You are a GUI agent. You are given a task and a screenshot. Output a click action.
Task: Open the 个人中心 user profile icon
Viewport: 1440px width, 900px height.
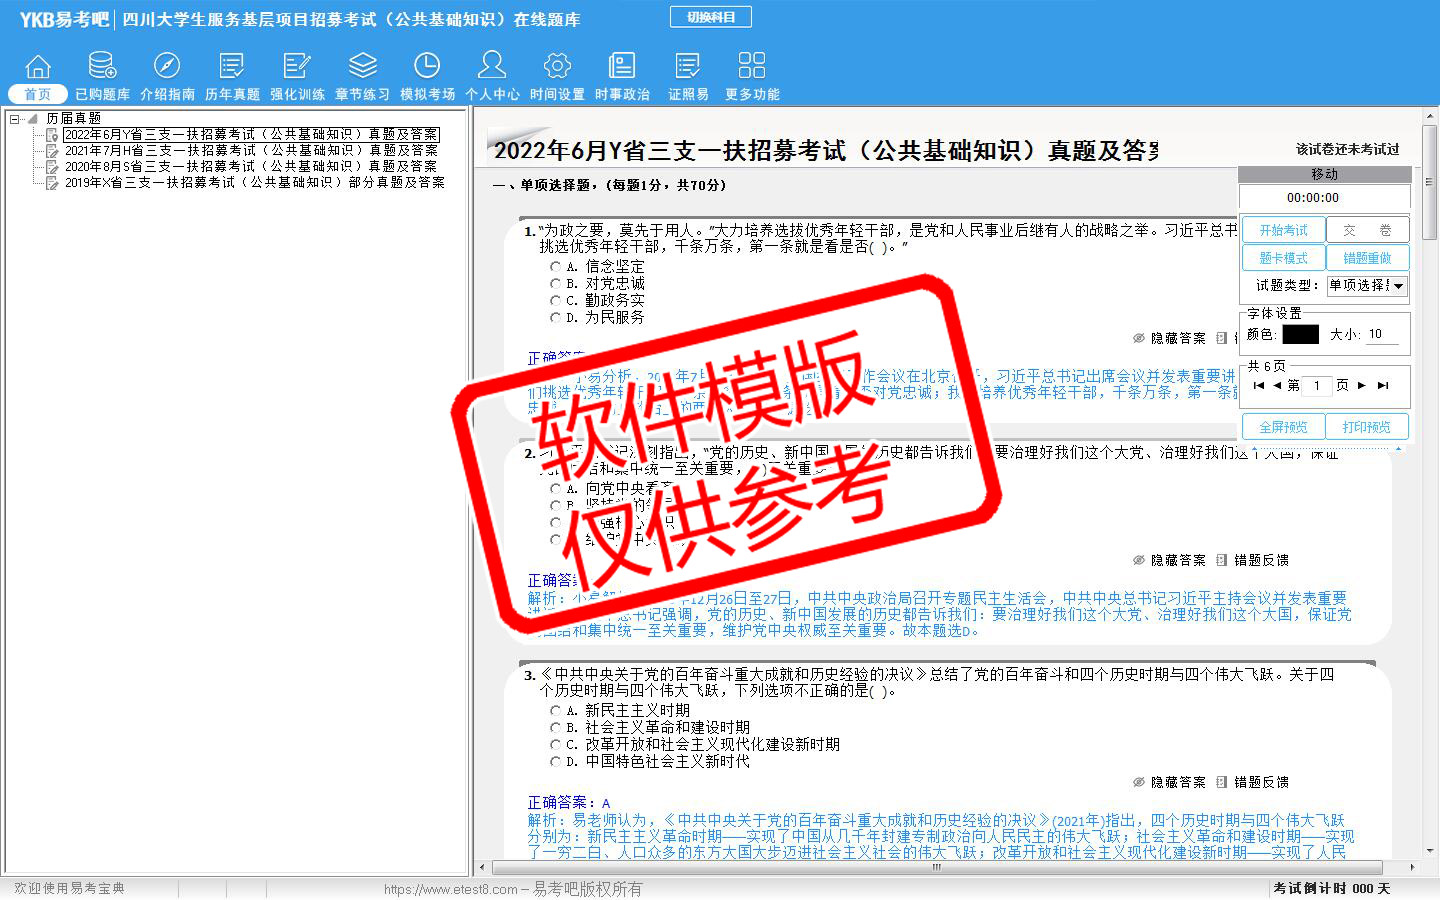coord(492,77)
